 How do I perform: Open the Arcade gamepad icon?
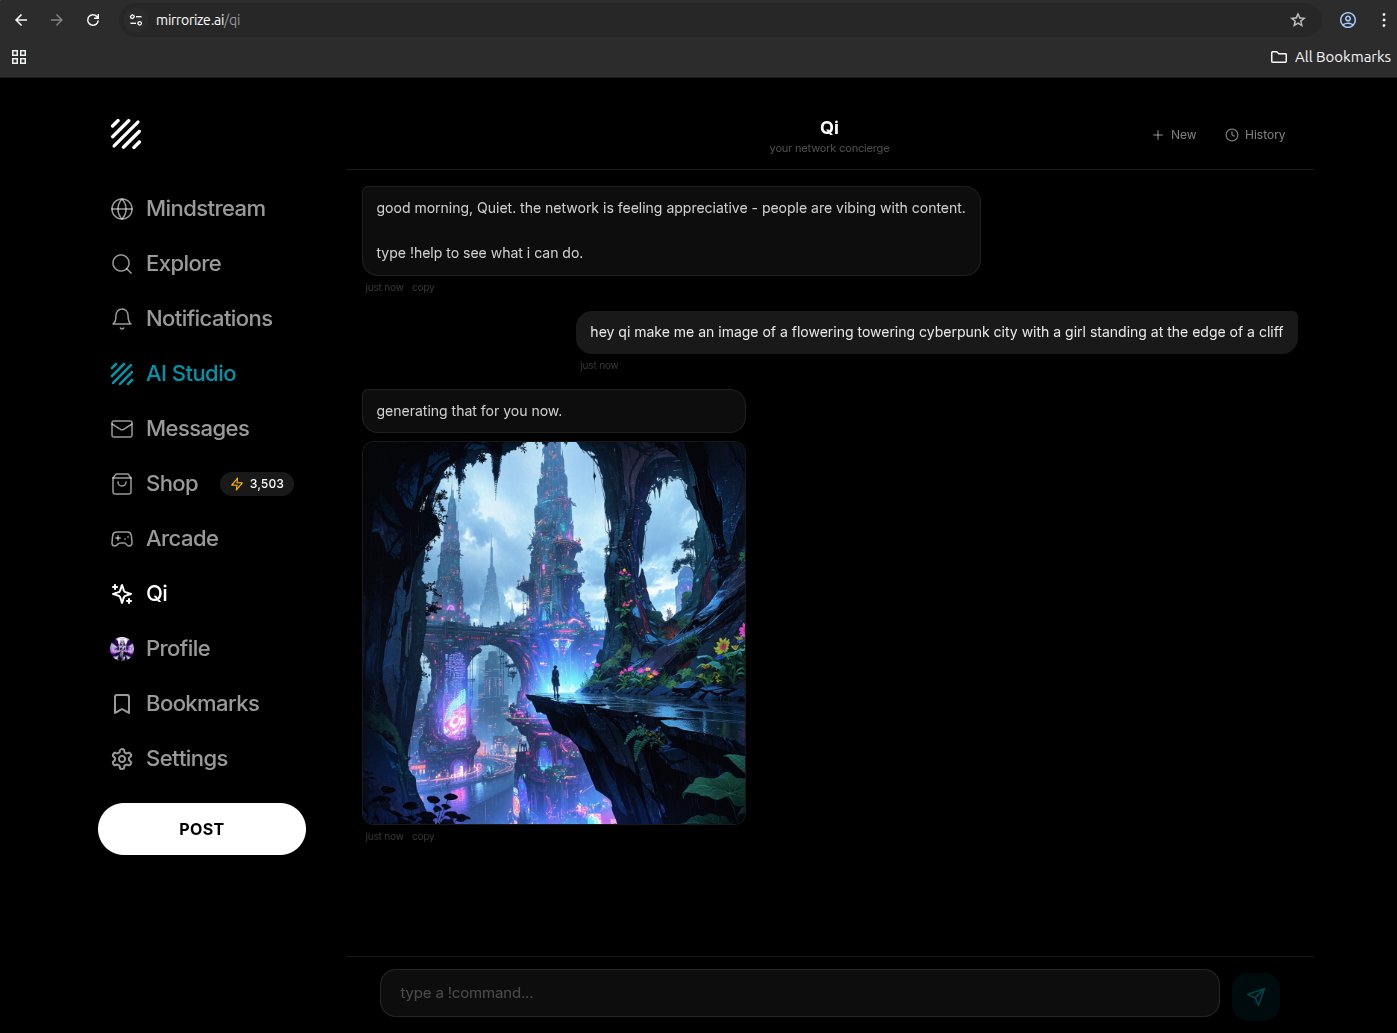122,539
